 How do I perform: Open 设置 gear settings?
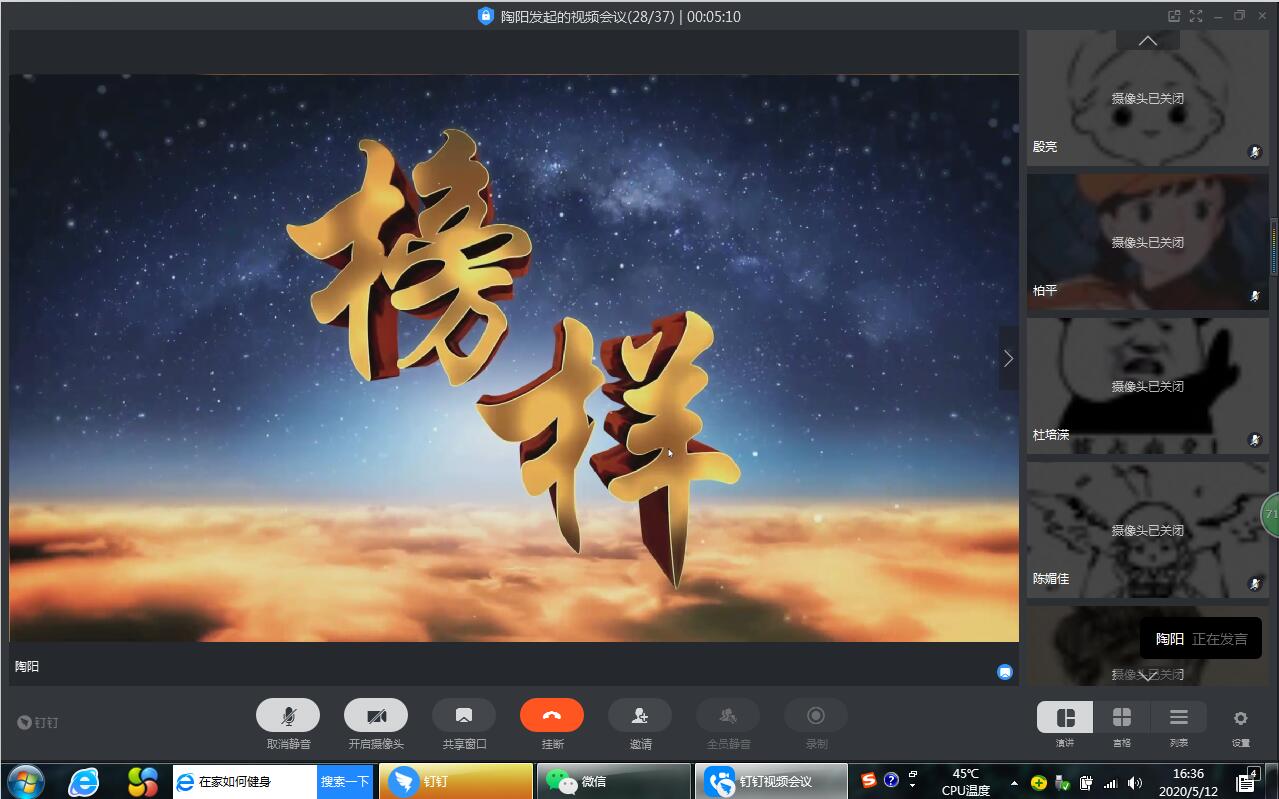(1240, 718)
